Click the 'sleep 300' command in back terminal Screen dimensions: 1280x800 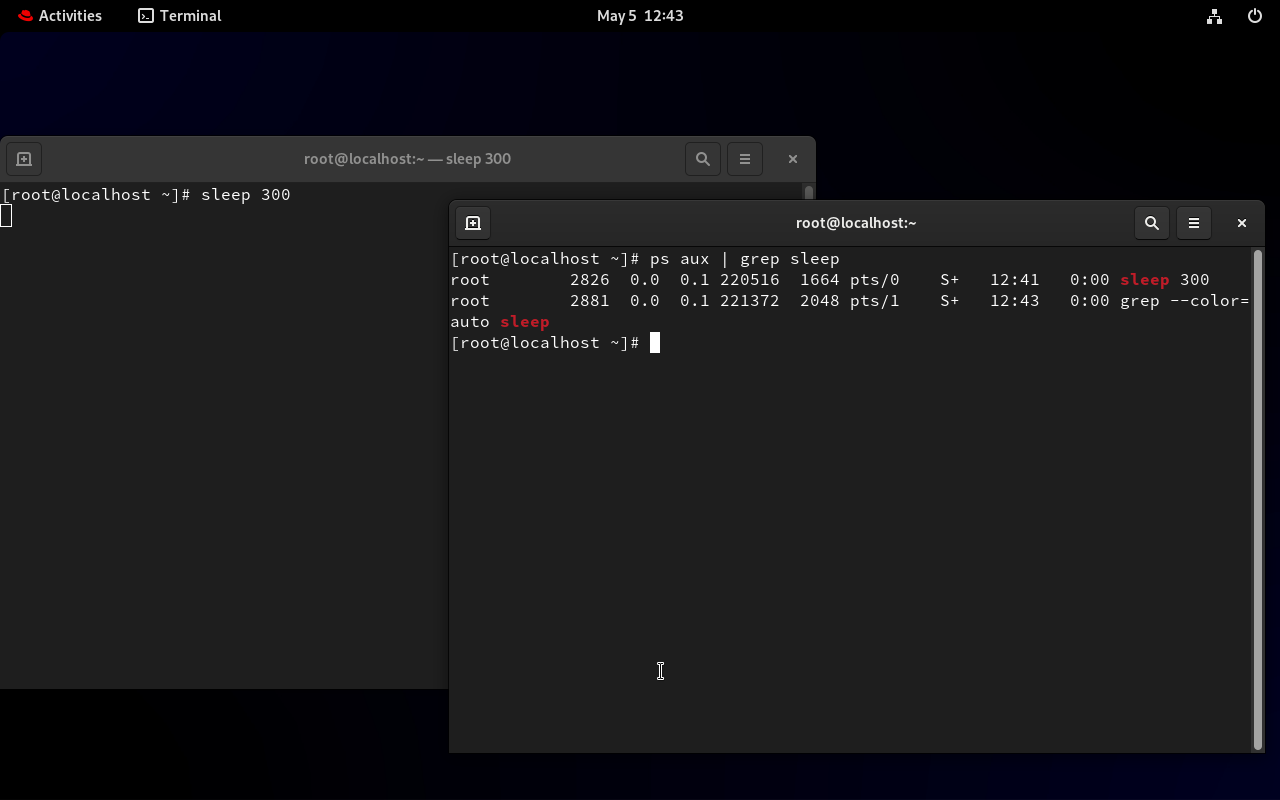pos(246,195)
